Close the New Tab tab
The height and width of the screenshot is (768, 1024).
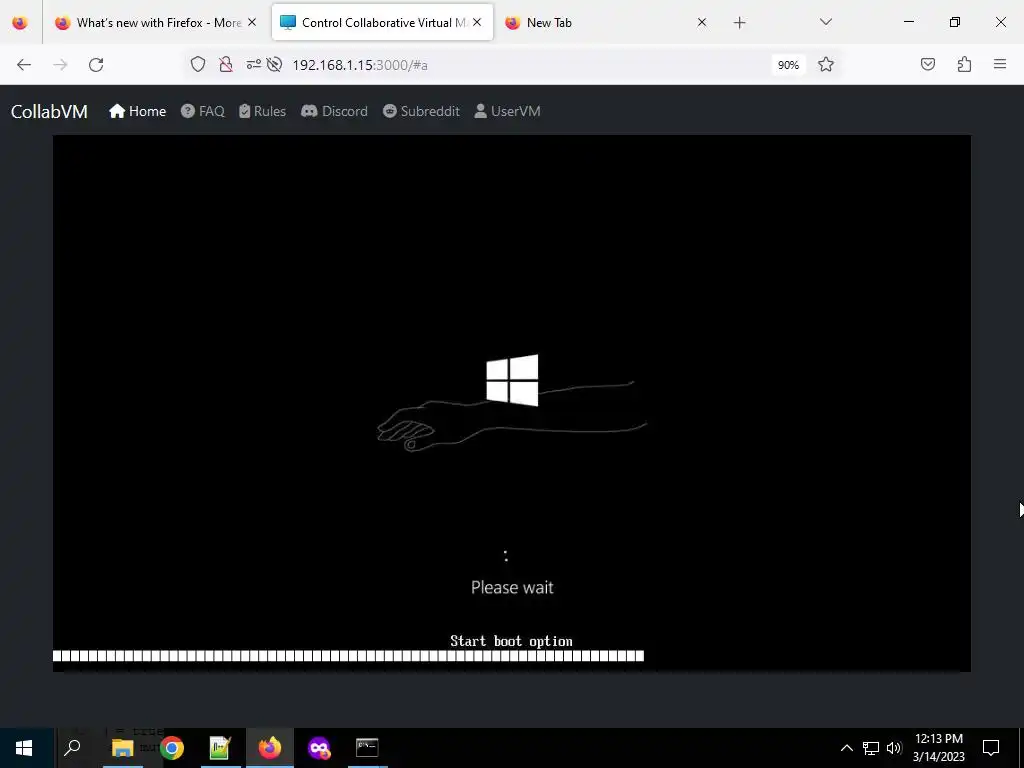(x=702, y=23)
